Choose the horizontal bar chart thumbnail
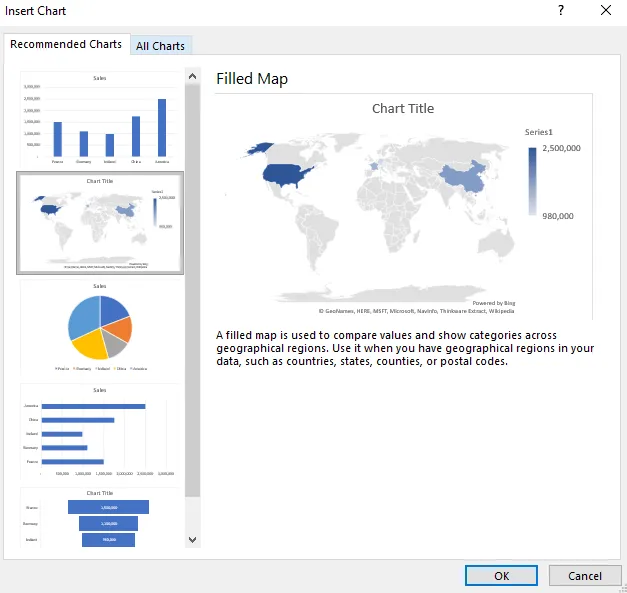This screenshot has width=627, height=593. (100, 432)
